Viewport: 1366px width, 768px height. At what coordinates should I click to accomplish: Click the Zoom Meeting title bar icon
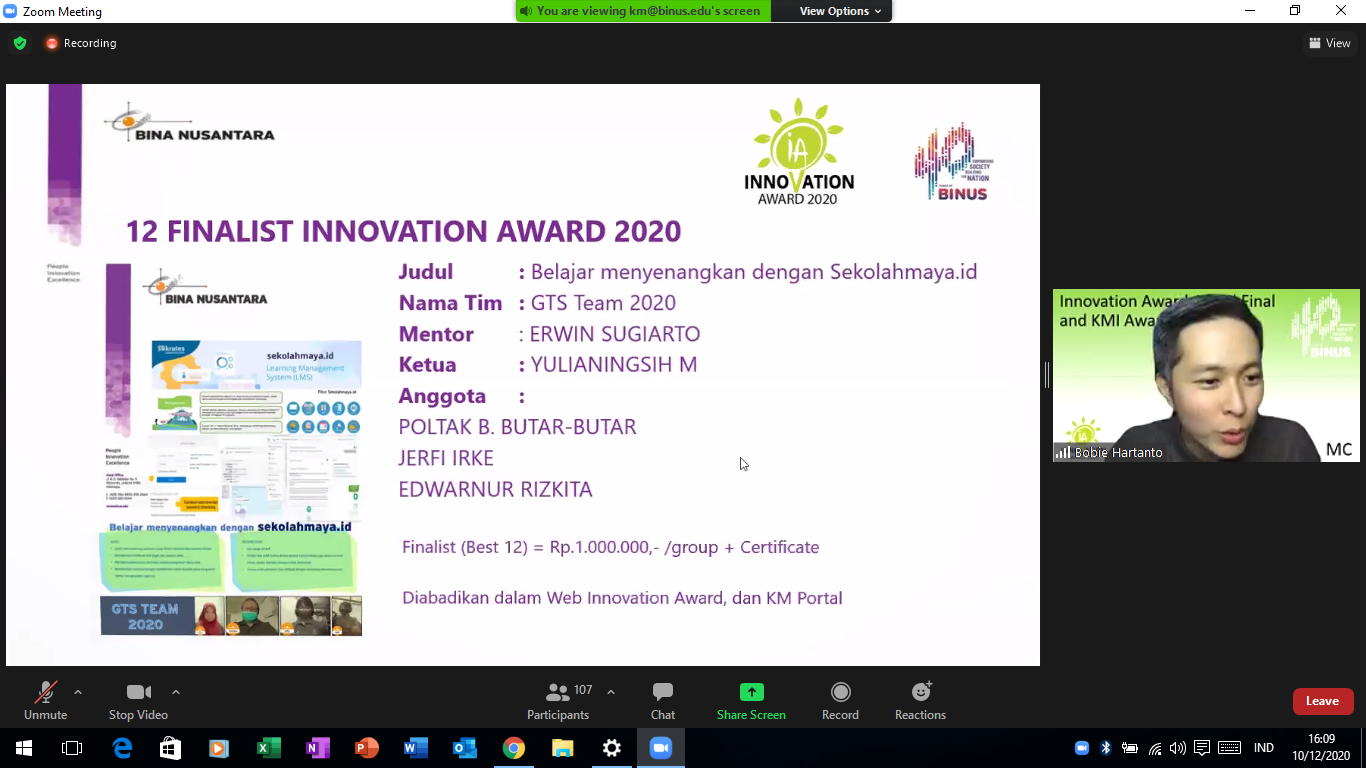click(10, 11)
